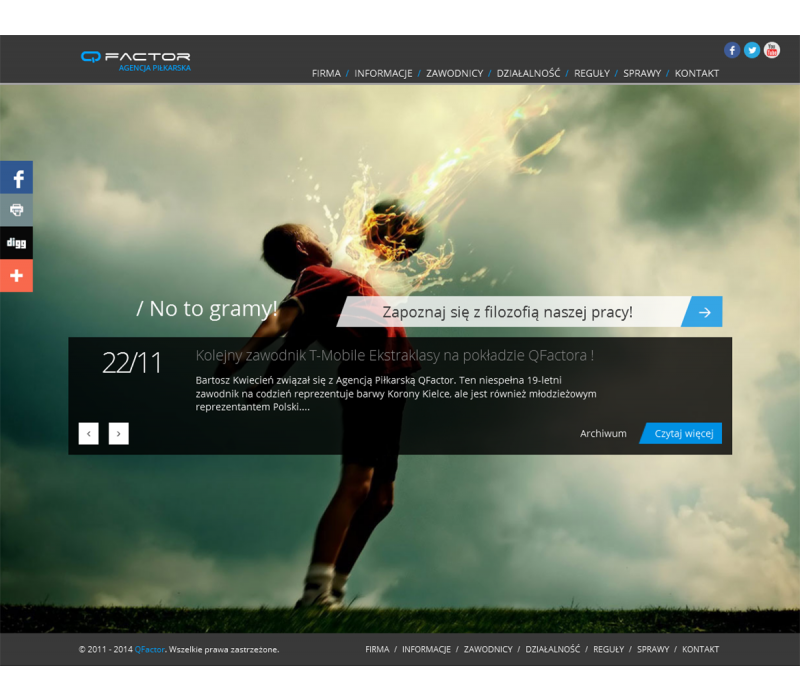Open the Archiwum link
The image size is (800, 700).
pos(603,433)
